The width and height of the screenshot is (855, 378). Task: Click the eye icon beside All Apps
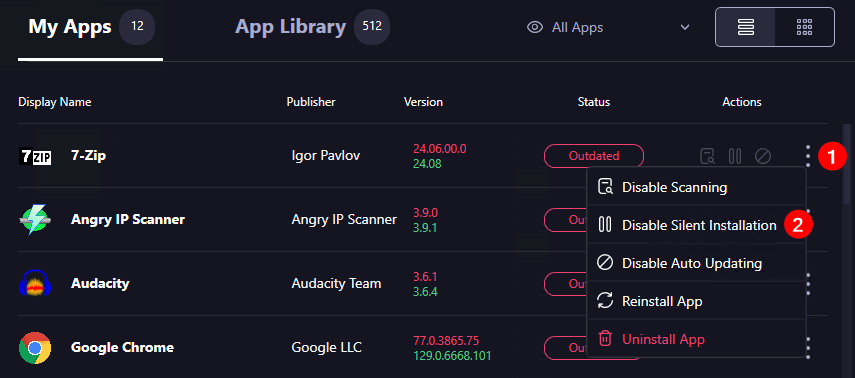(535, 27)
